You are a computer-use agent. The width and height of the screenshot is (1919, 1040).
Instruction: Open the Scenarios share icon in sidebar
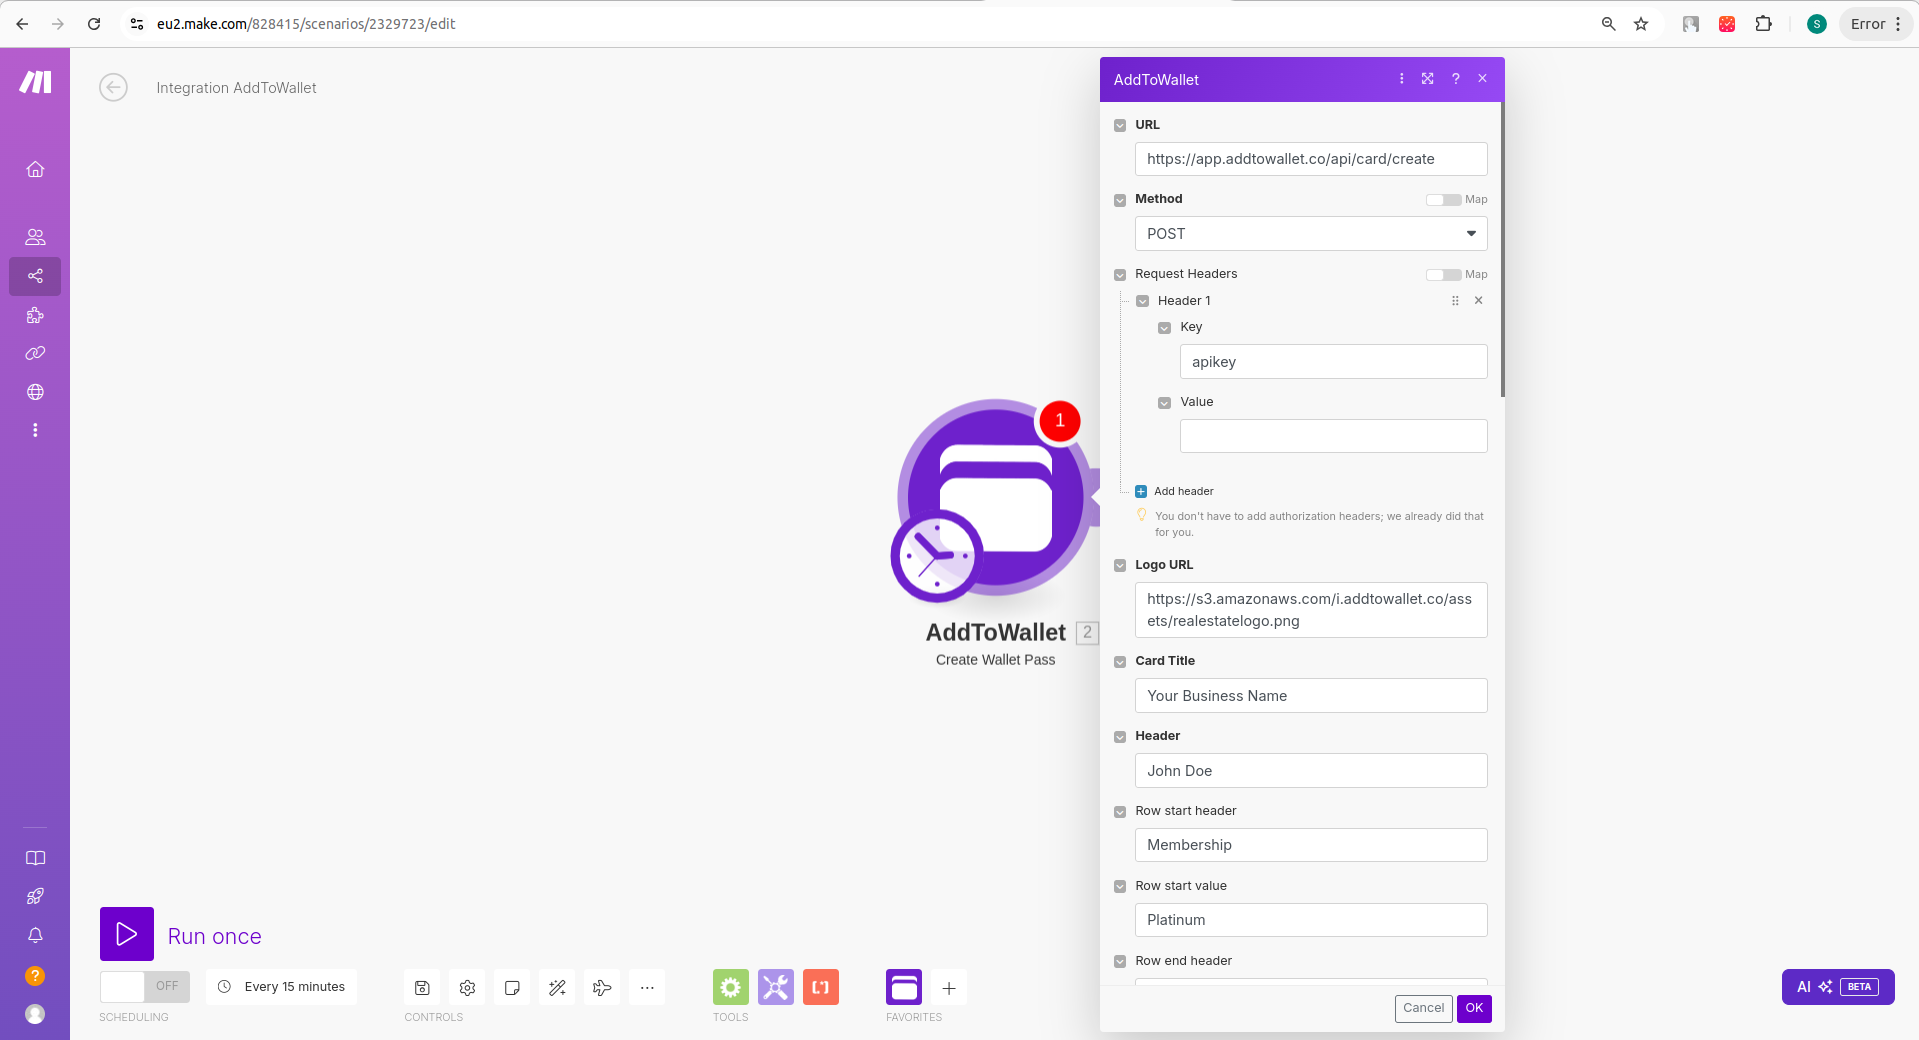coord(35,276)
